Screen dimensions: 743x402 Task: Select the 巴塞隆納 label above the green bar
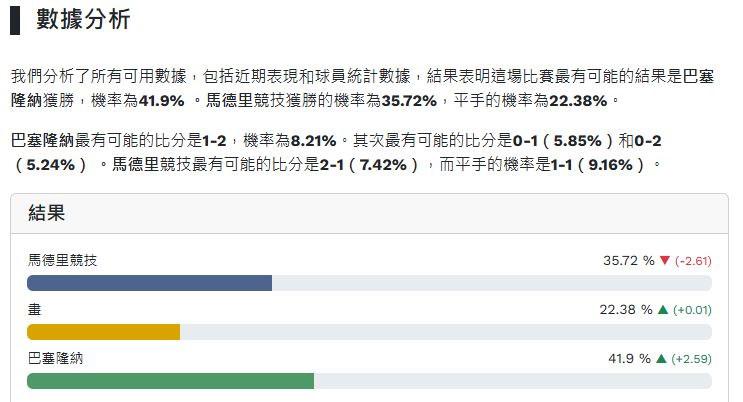click(x=55, y=359)
